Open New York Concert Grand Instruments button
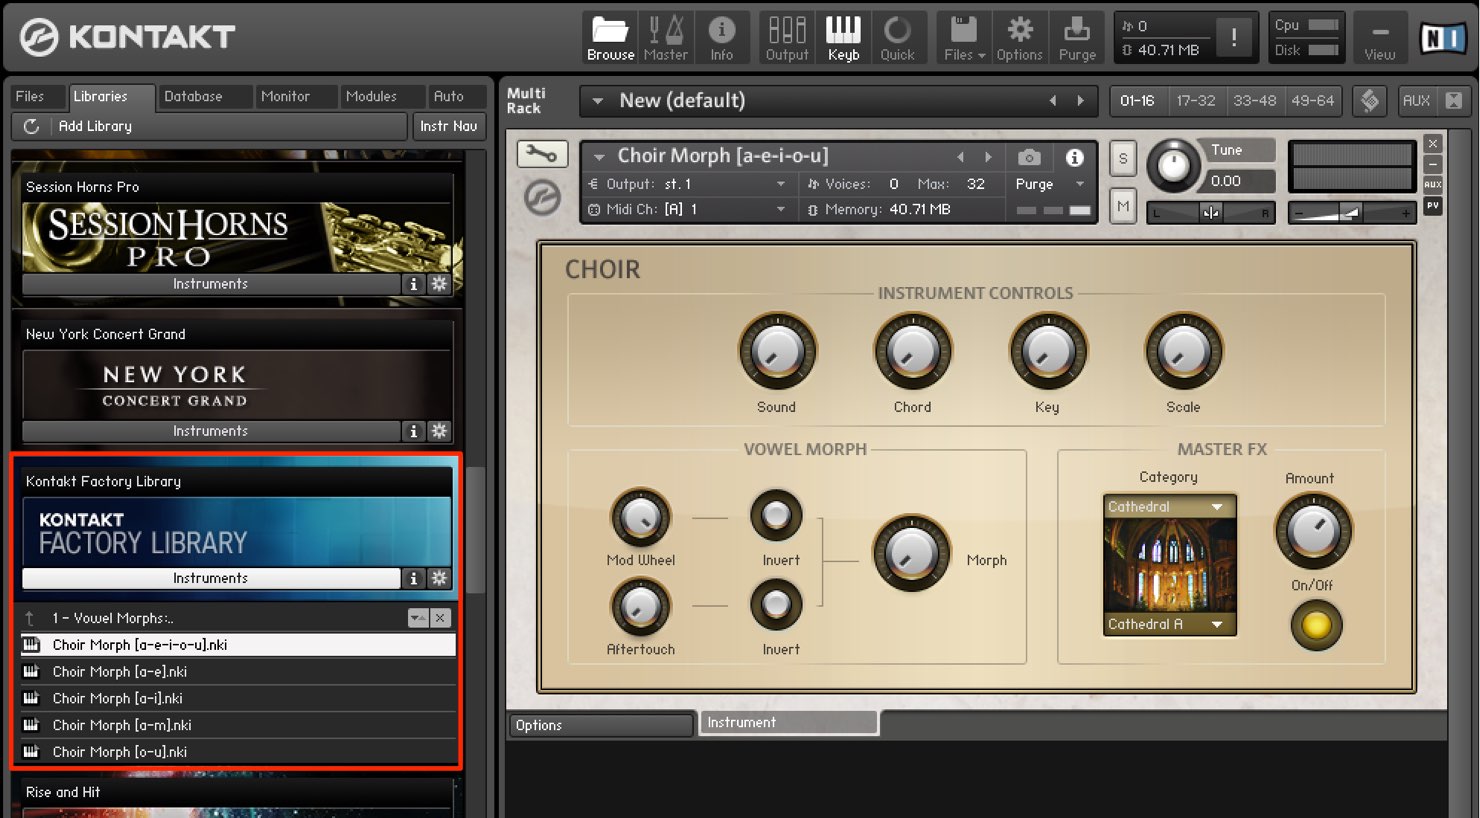 [x=210, y=431]
